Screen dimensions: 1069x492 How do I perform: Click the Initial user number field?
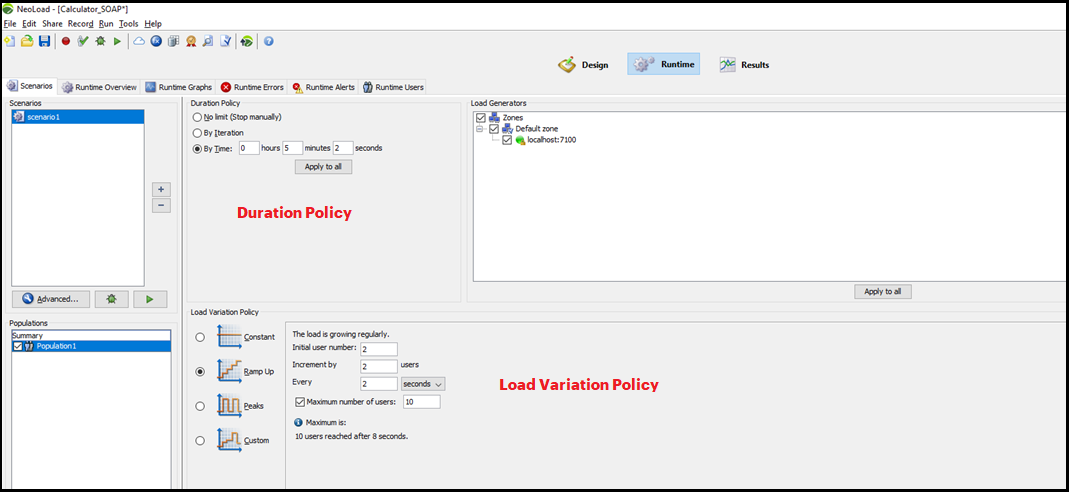[379, 349]
